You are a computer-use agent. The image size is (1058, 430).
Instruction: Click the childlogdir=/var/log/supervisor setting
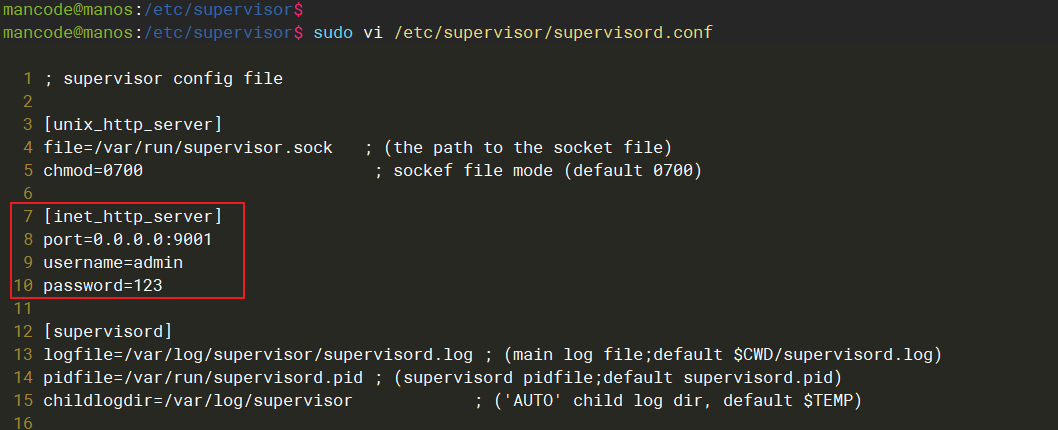(x=198, y=400)
